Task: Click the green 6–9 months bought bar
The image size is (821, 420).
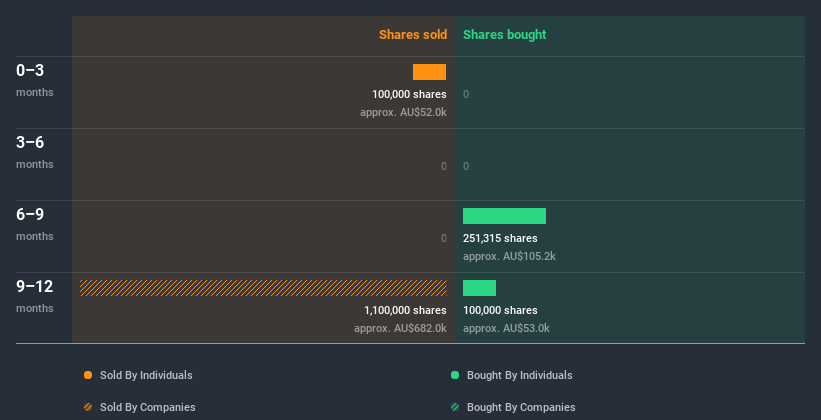Action: coord(504,216)
